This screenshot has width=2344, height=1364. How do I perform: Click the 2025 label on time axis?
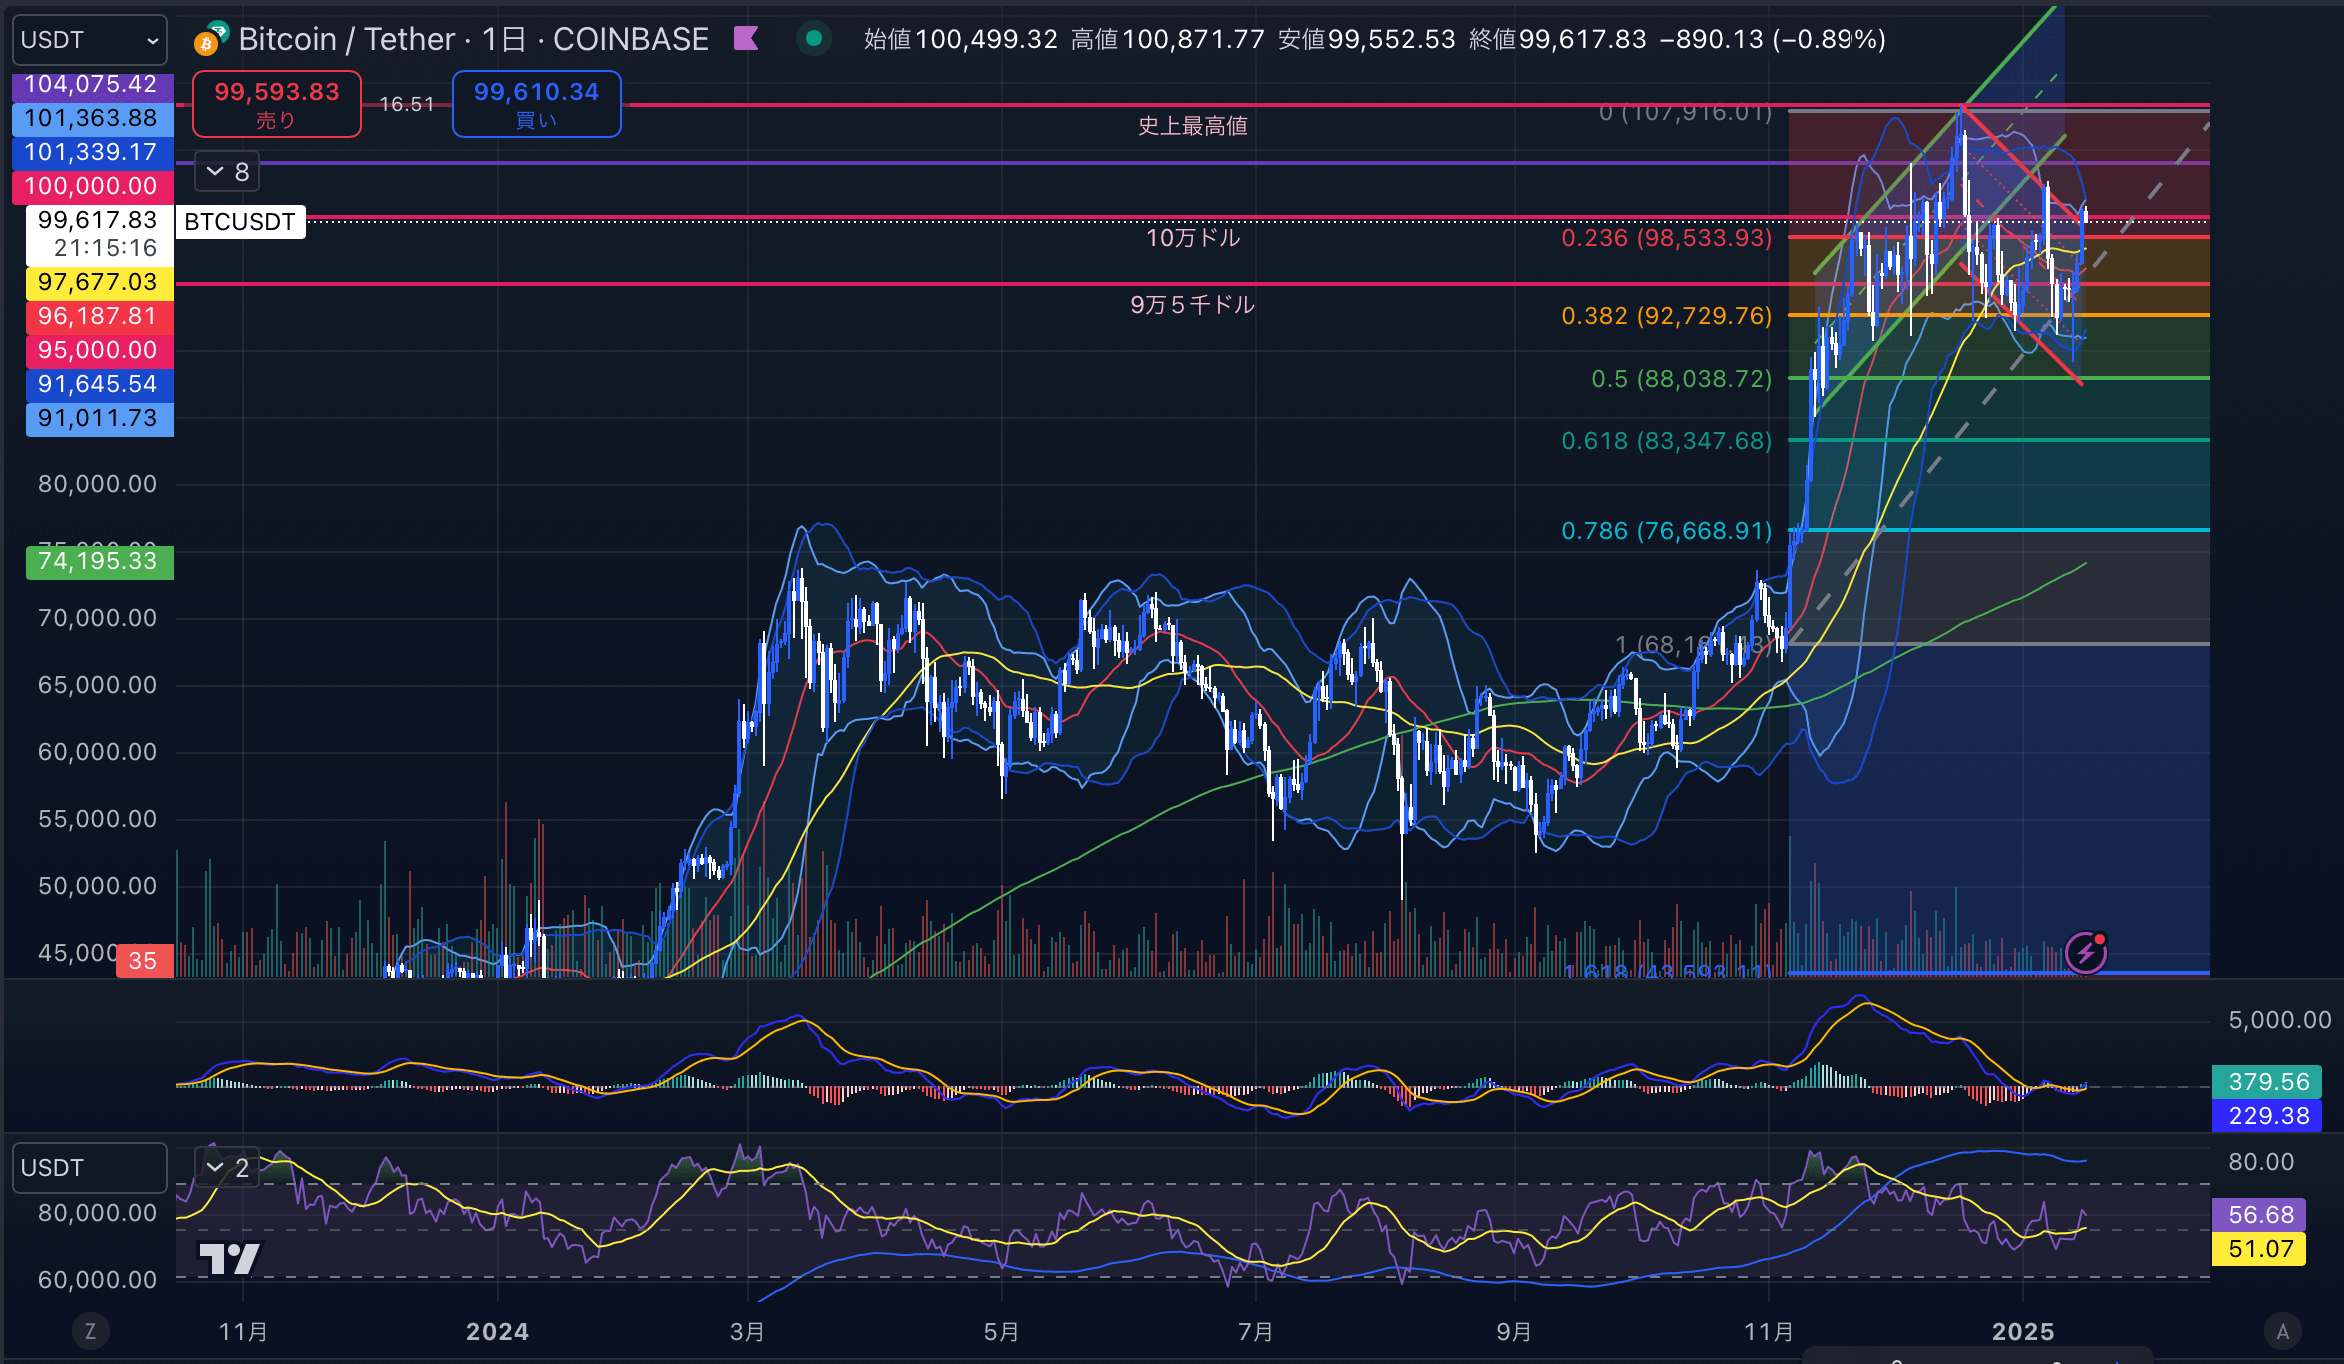(2023, 1332)
